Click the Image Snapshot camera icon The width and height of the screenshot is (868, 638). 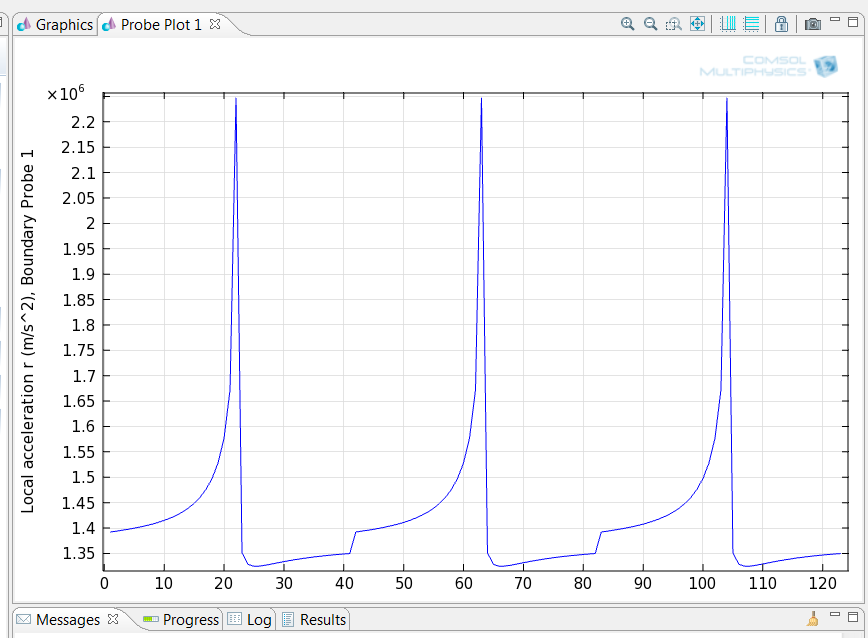[813, 24]
